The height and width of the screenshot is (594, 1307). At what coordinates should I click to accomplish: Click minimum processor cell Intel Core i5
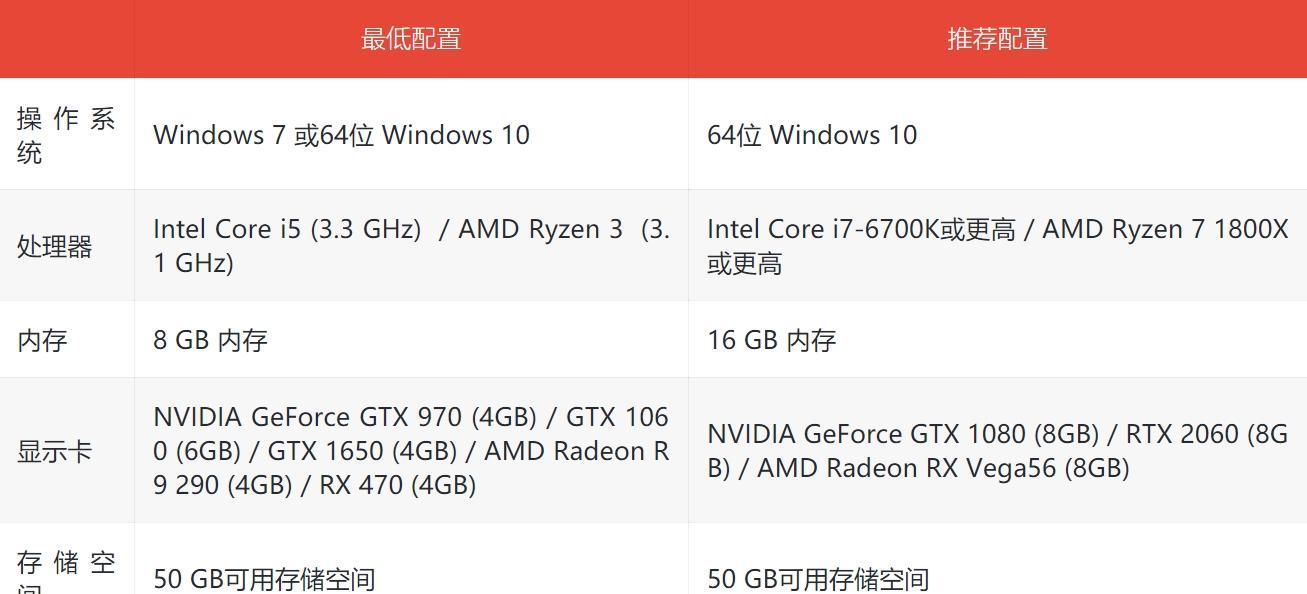(411, 246)
